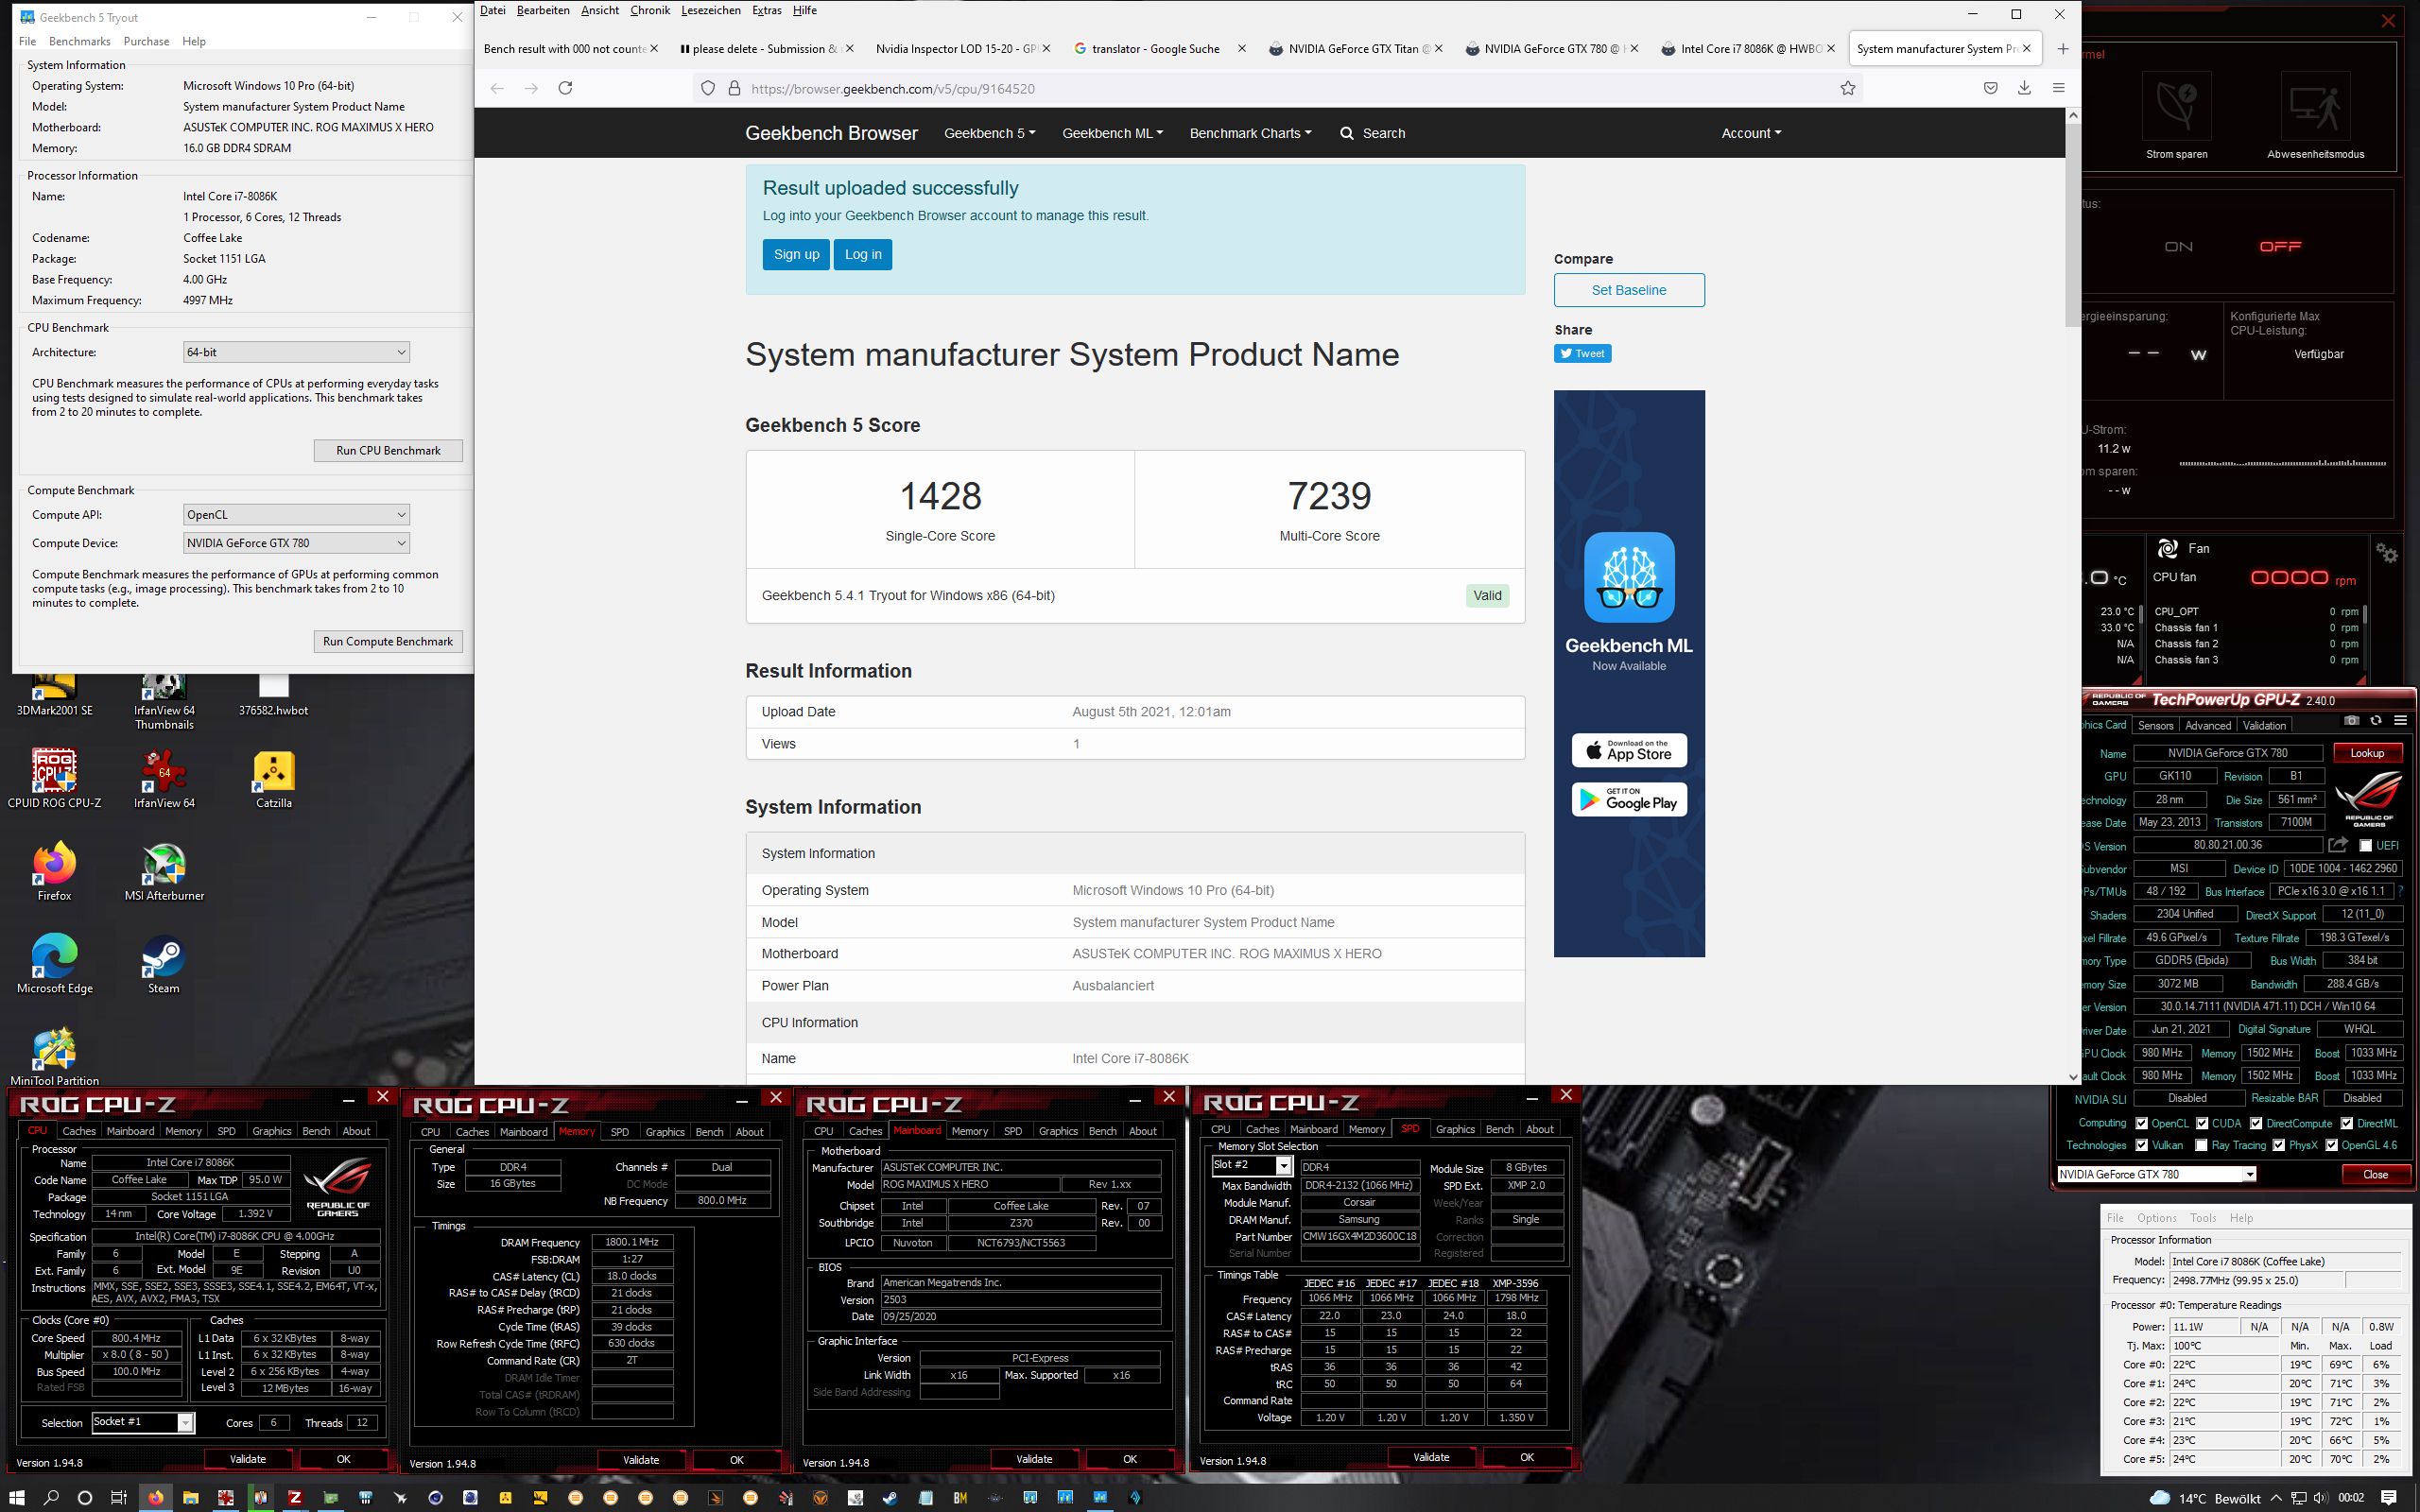Reload the Geekbench page in Firefox
This screenshot has width=2420, height=1512.
pyautogui.click(x=565, y=88)
